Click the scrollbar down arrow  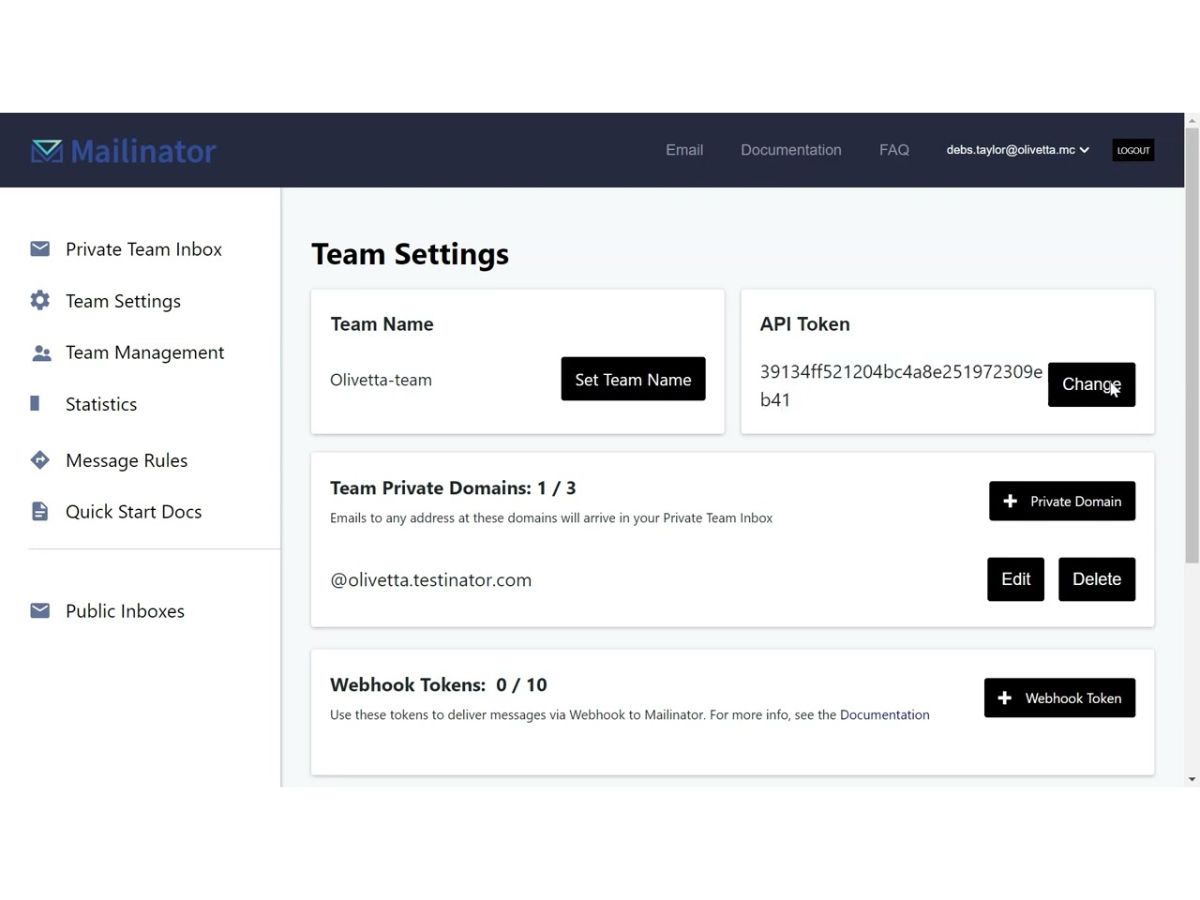(1191, 779)
